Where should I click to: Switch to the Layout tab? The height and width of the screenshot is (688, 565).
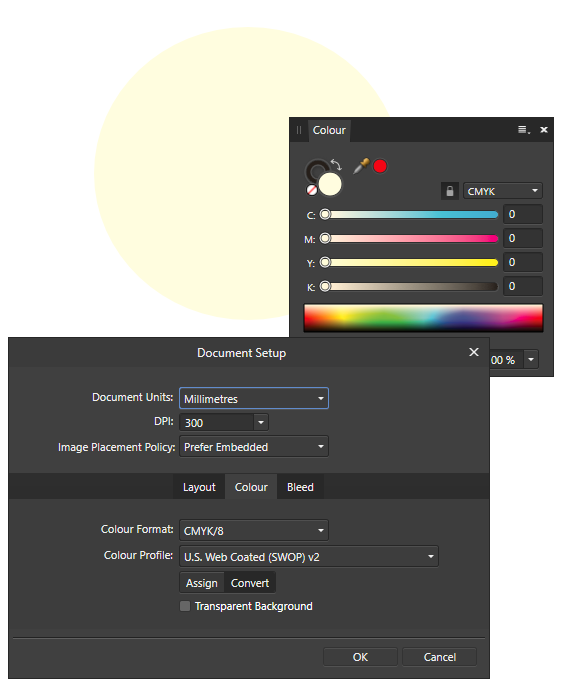[199, 487]
